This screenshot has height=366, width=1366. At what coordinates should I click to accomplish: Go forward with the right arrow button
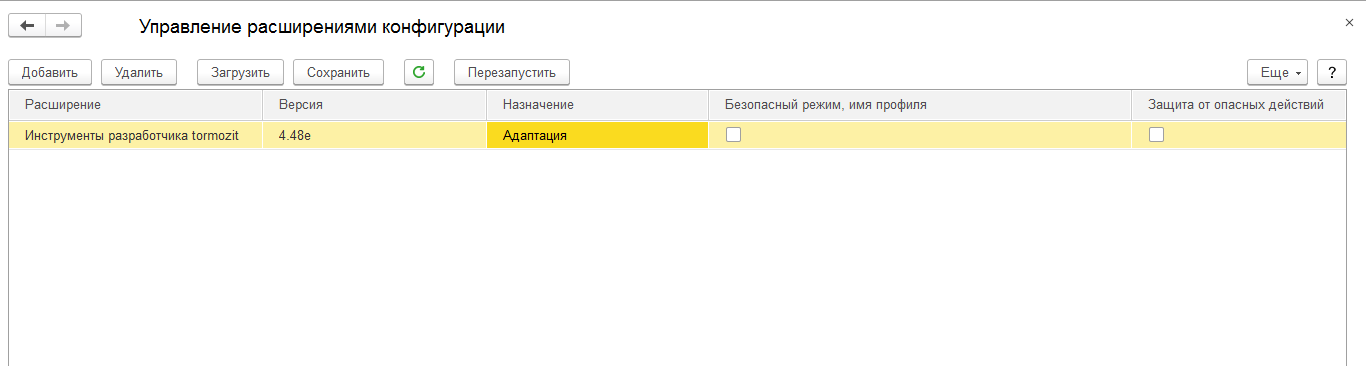(63, 26)
